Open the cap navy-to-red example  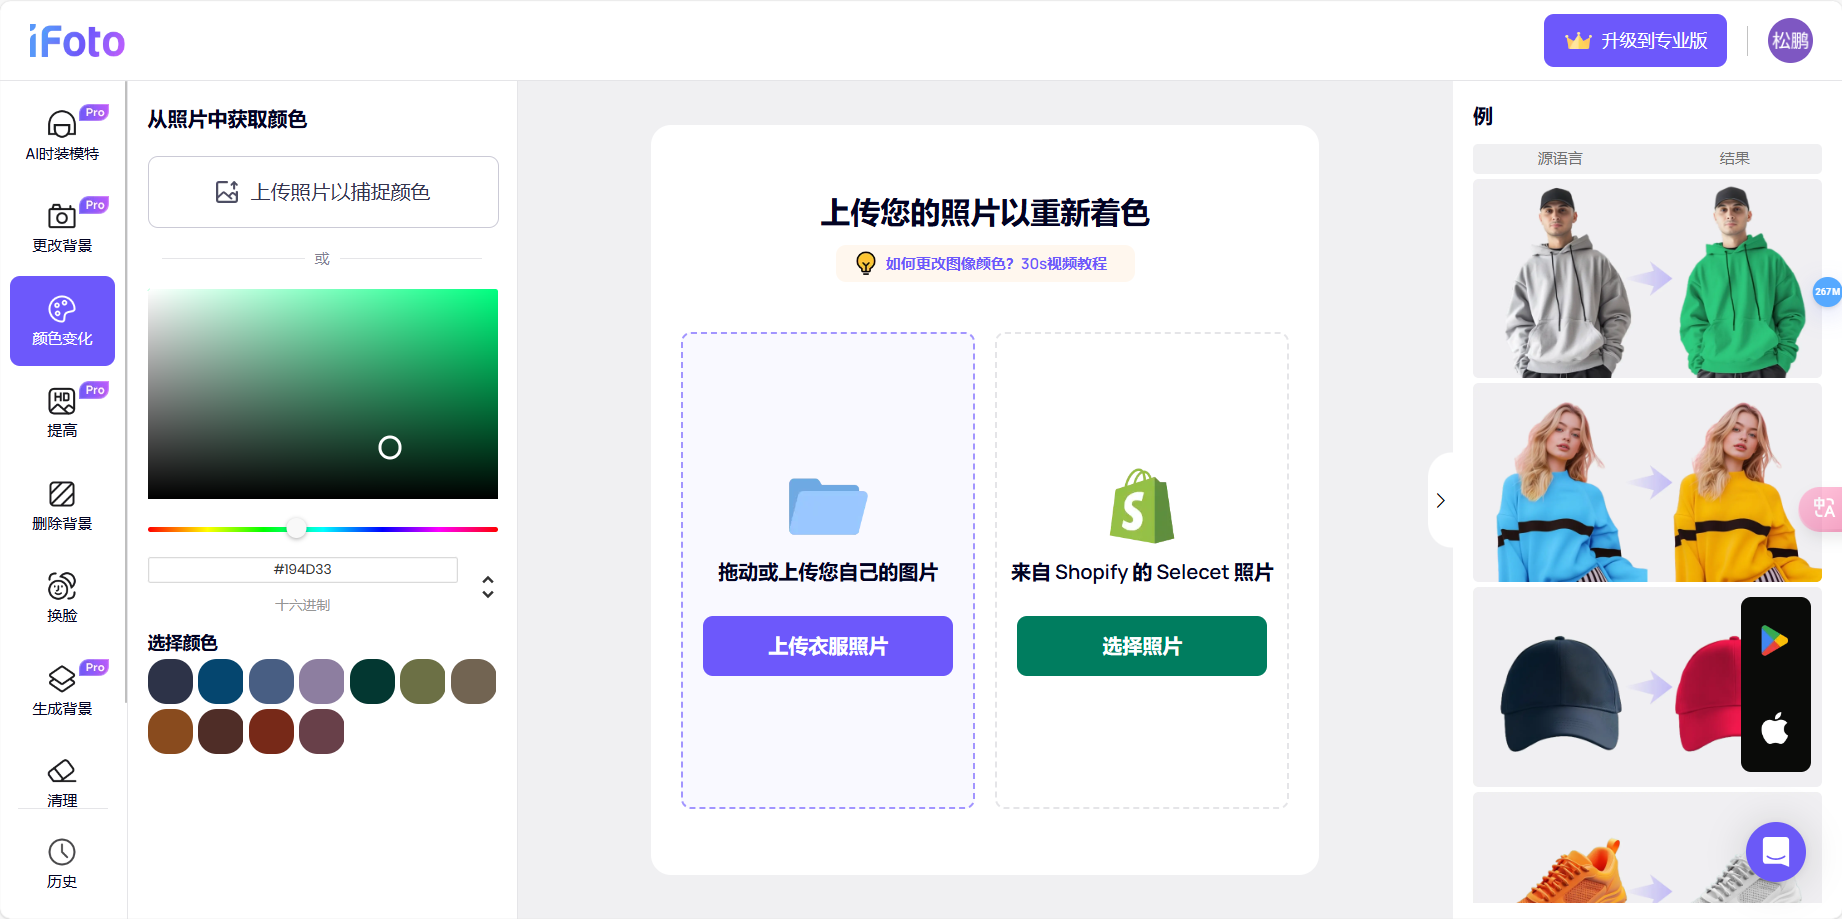1647,687
